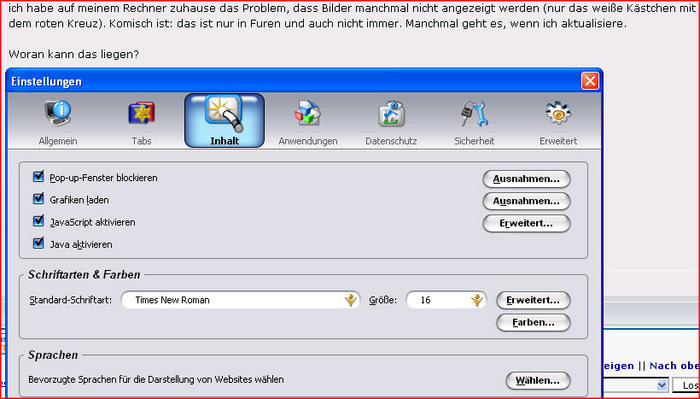Viewport: 700px width, 399px height.
Task: Open the Größe 16 dropdown
Action: [446, 300]
